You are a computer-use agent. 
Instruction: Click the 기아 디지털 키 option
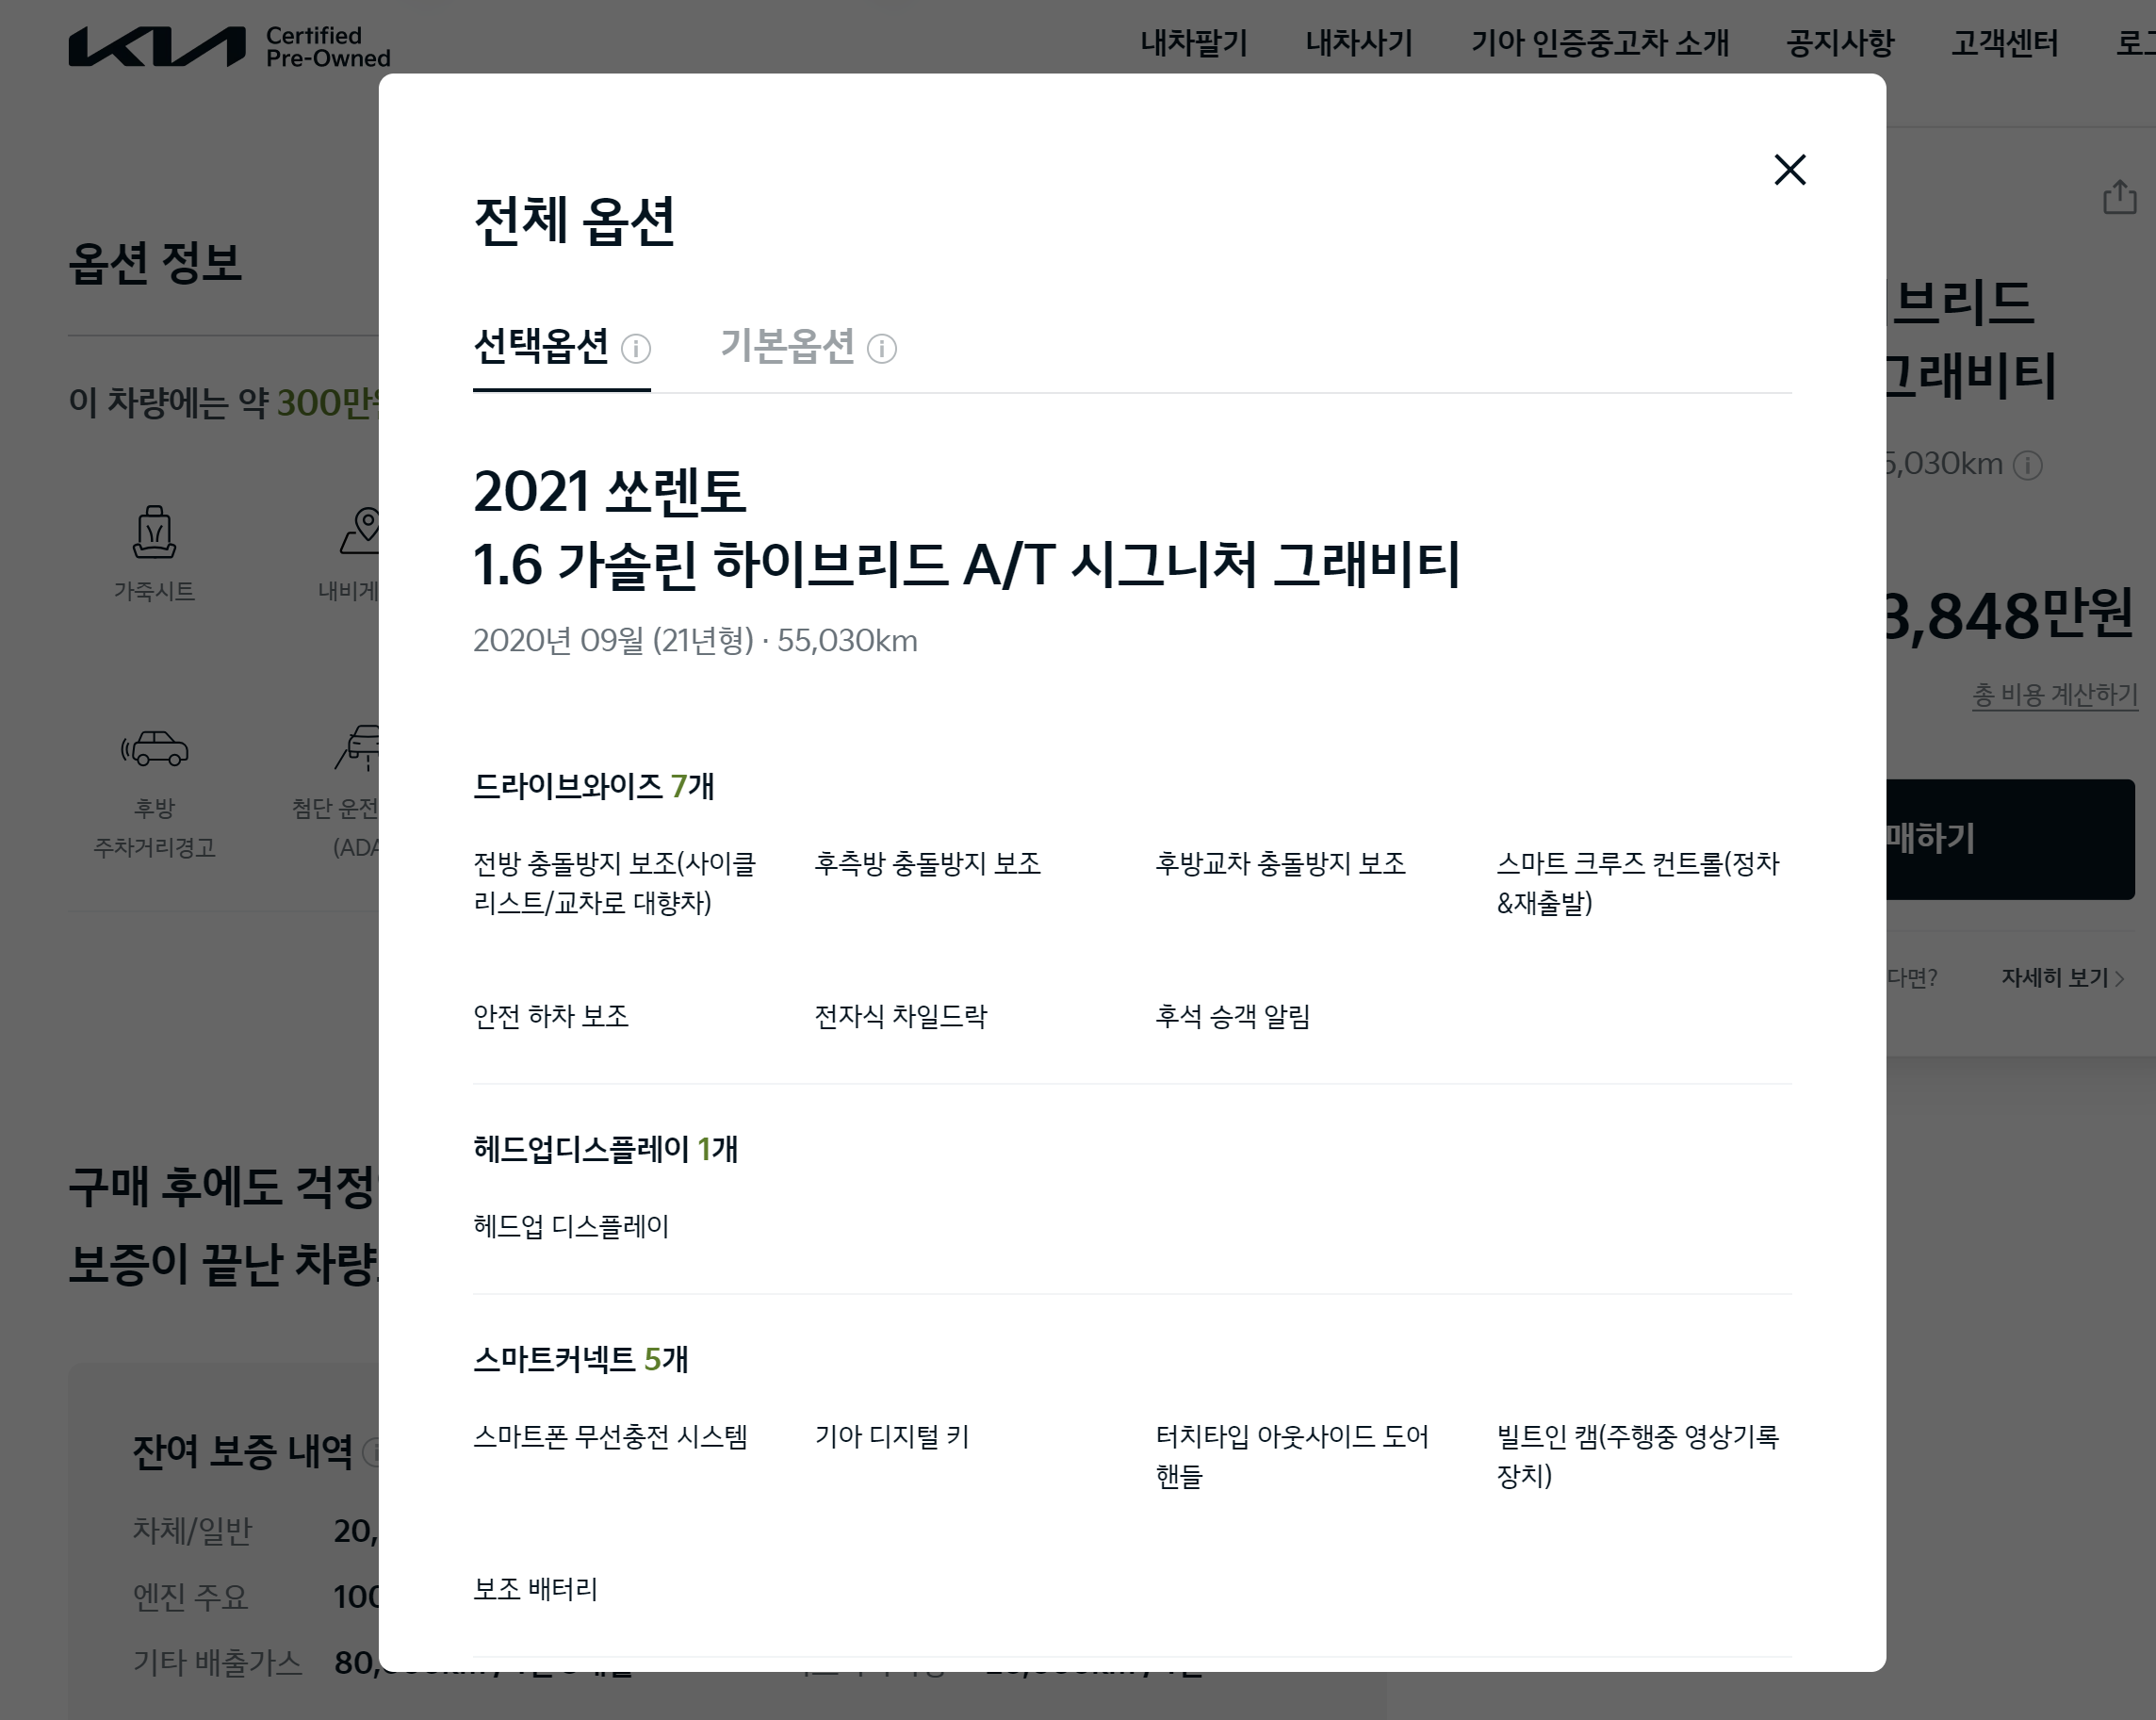(892, 1436)
